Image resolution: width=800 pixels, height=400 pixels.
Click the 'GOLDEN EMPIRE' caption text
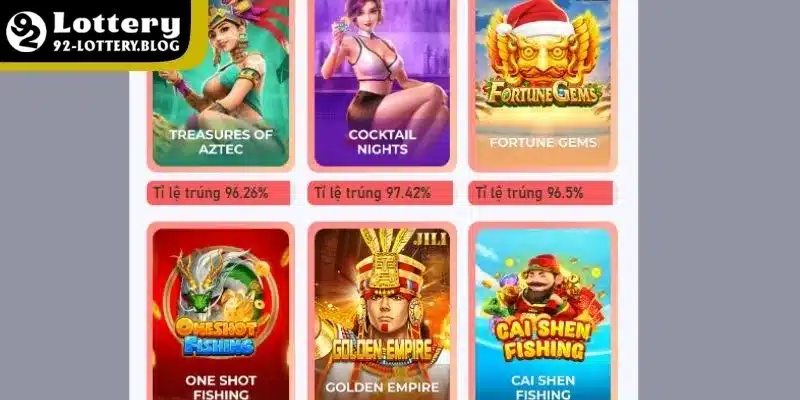[x=382, y=387]
